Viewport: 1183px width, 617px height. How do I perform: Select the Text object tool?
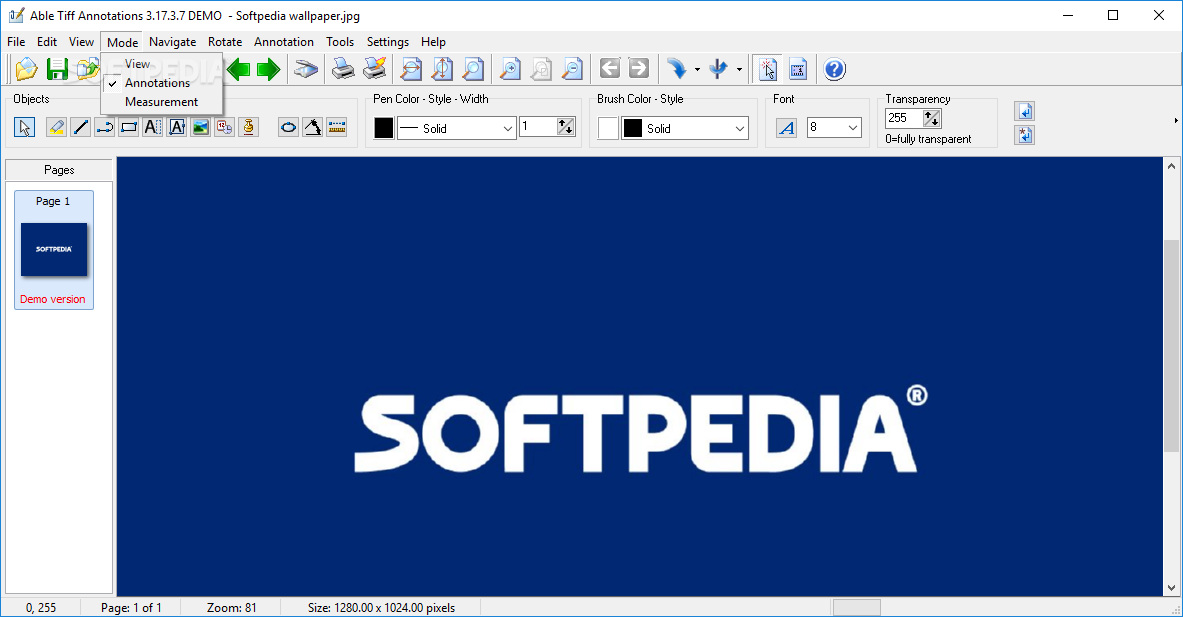[x=152, y=127]
